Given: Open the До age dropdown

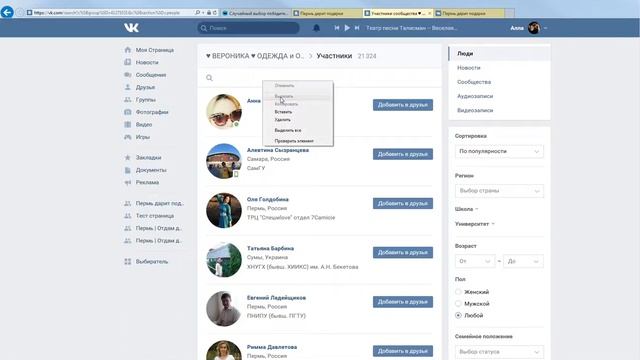Looking at the screenshot, I should [x=523, y=261].
